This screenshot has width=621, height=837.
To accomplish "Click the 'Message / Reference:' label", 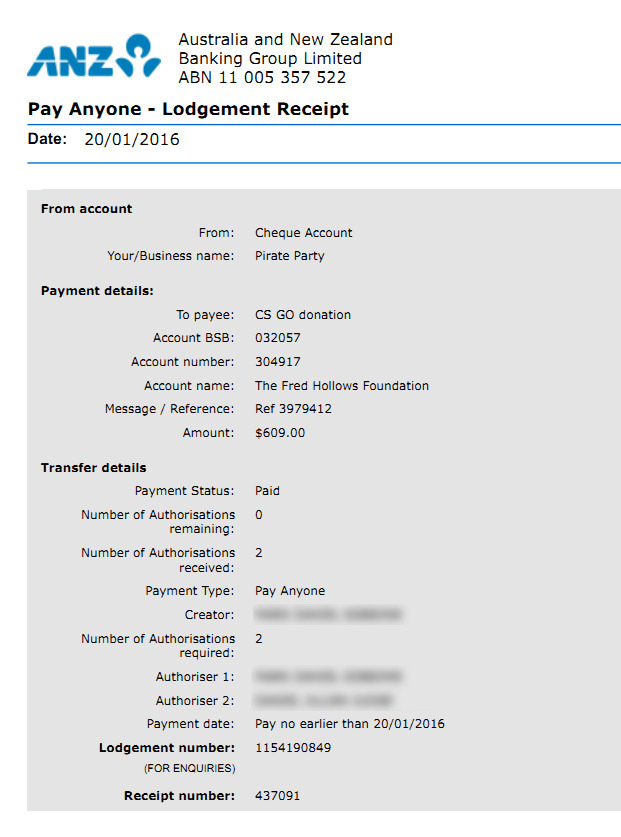I will (169, 409).
